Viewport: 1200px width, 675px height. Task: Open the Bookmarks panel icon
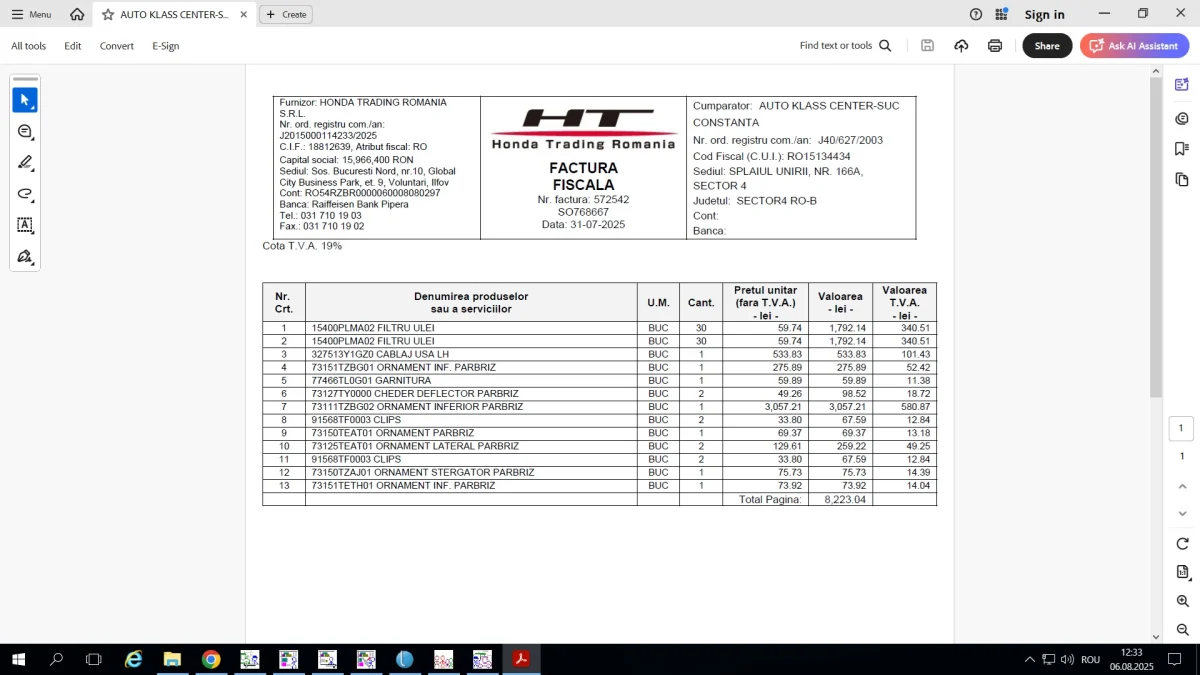coord(1182,149)
